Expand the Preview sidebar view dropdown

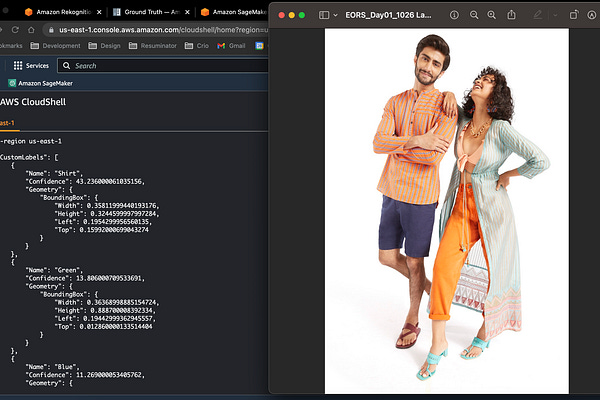335,15
